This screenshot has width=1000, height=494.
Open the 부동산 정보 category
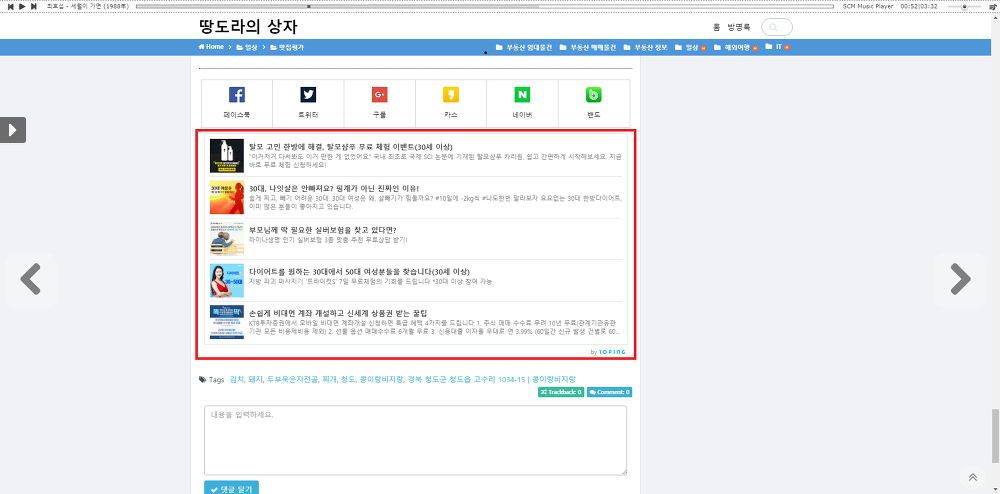(645, 47)
